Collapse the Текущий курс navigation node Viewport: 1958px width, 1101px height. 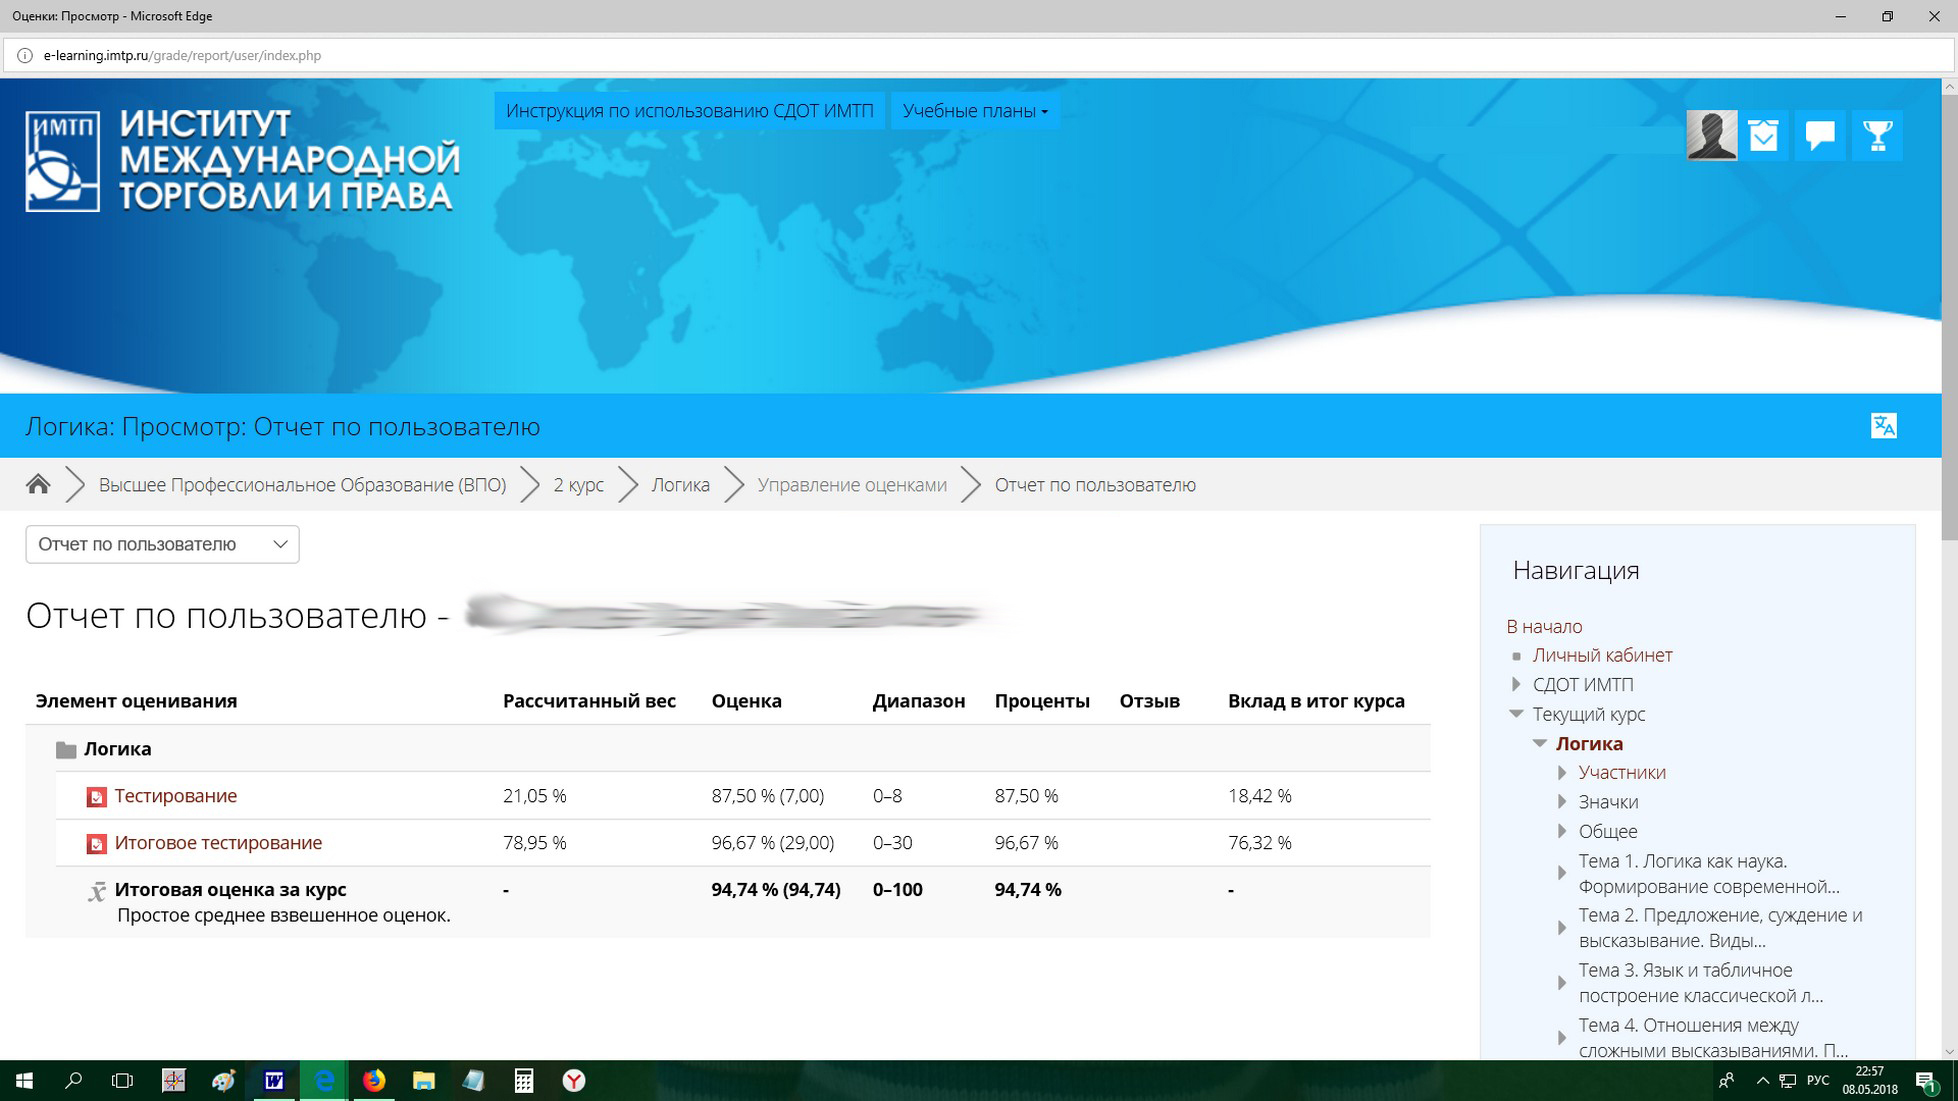(x=1516, y=714)
